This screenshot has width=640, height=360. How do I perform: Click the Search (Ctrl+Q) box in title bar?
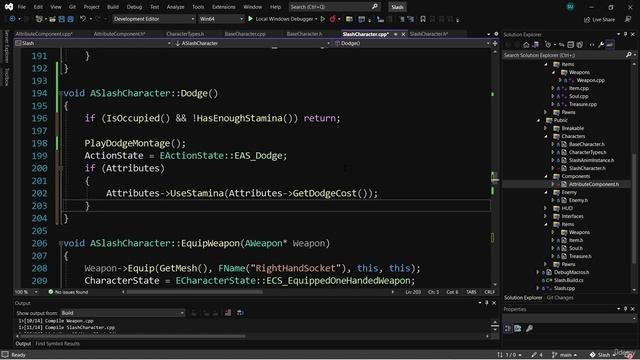334,7
